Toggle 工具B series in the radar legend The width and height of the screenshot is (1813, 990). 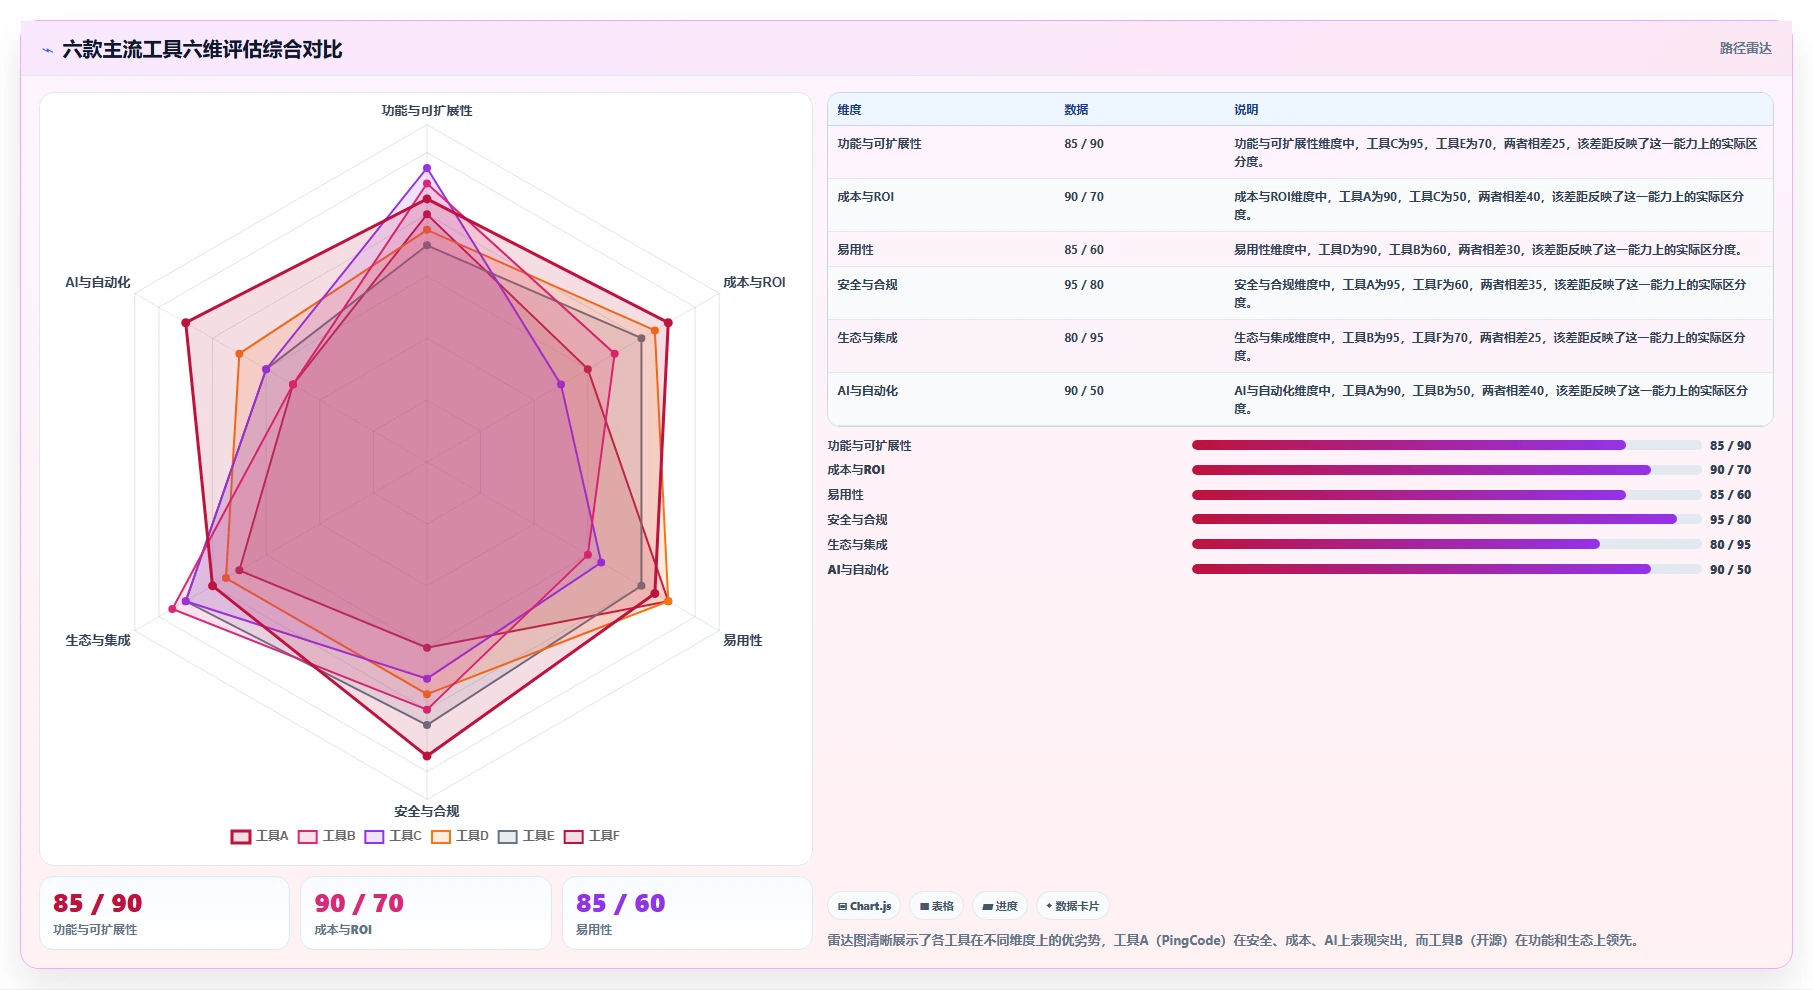(327, 836)
